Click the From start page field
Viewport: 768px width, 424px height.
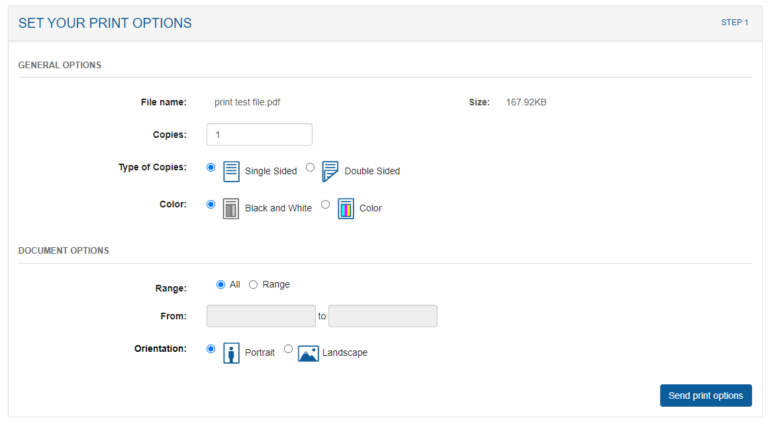(x=260, y=316)
